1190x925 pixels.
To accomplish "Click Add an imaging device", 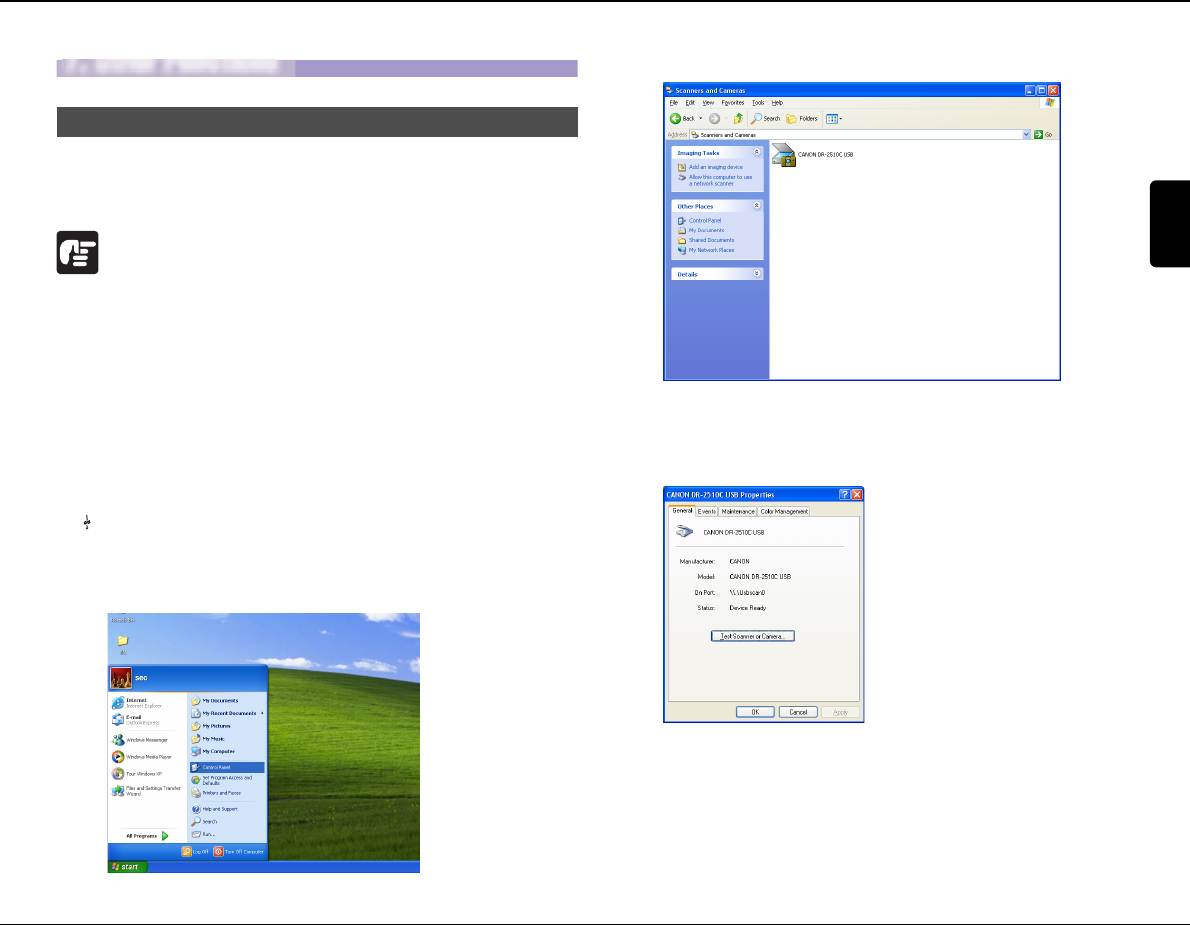I will pos(715,167).
